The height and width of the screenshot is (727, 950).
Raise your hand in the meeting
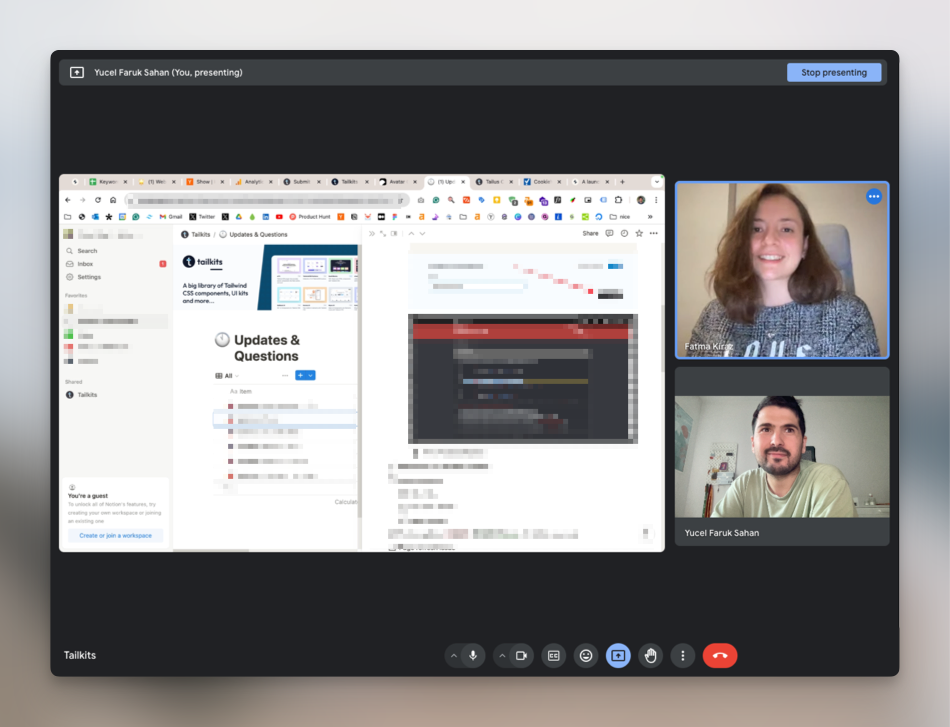[651, 656]
